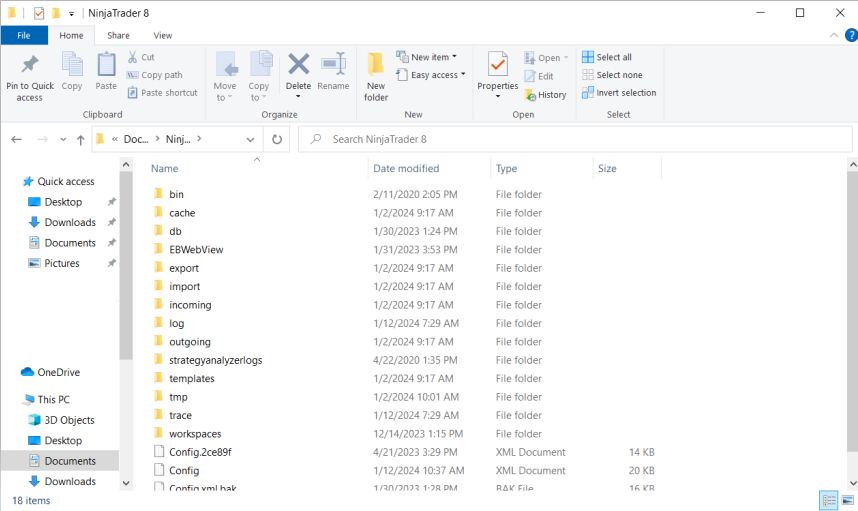
Task: Click Select all in ribbon
Action: coord(607,57)
